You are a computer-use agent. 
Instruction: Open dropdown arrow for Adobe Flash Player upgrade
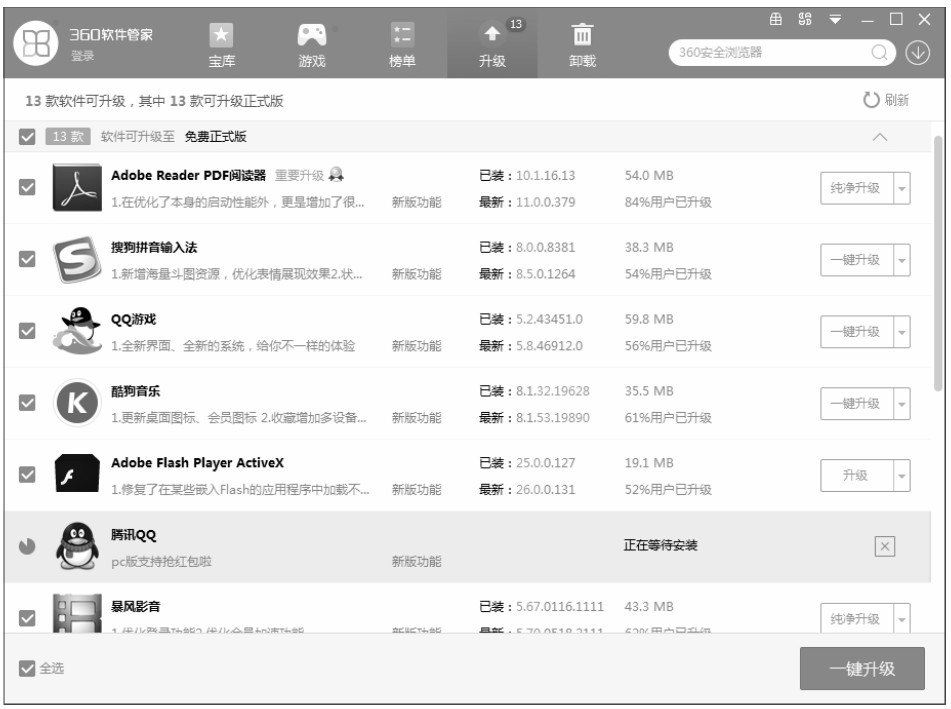(902, 475)
